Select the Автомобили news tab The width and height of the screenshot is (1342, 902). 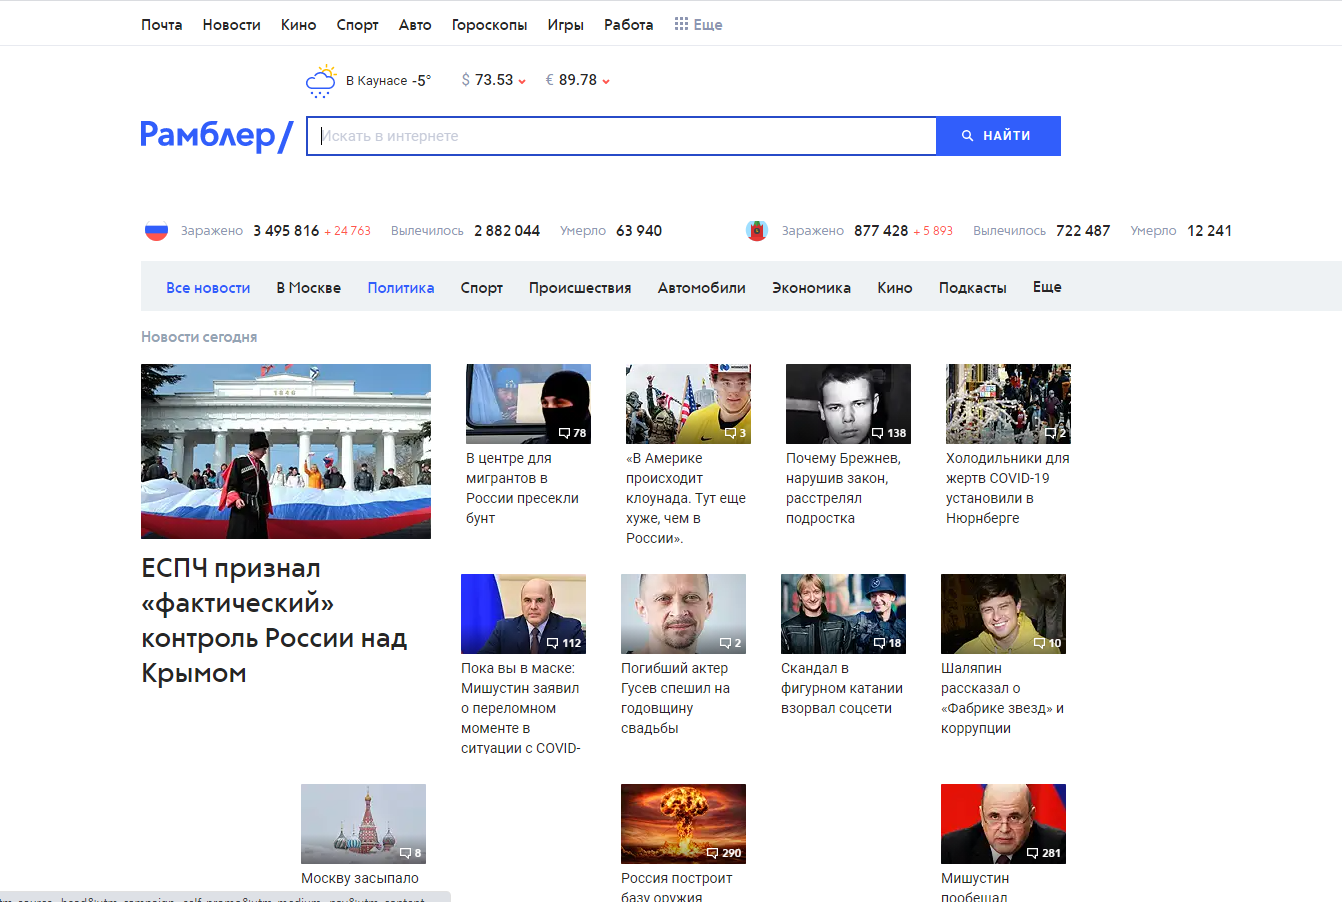coord(702,288)
